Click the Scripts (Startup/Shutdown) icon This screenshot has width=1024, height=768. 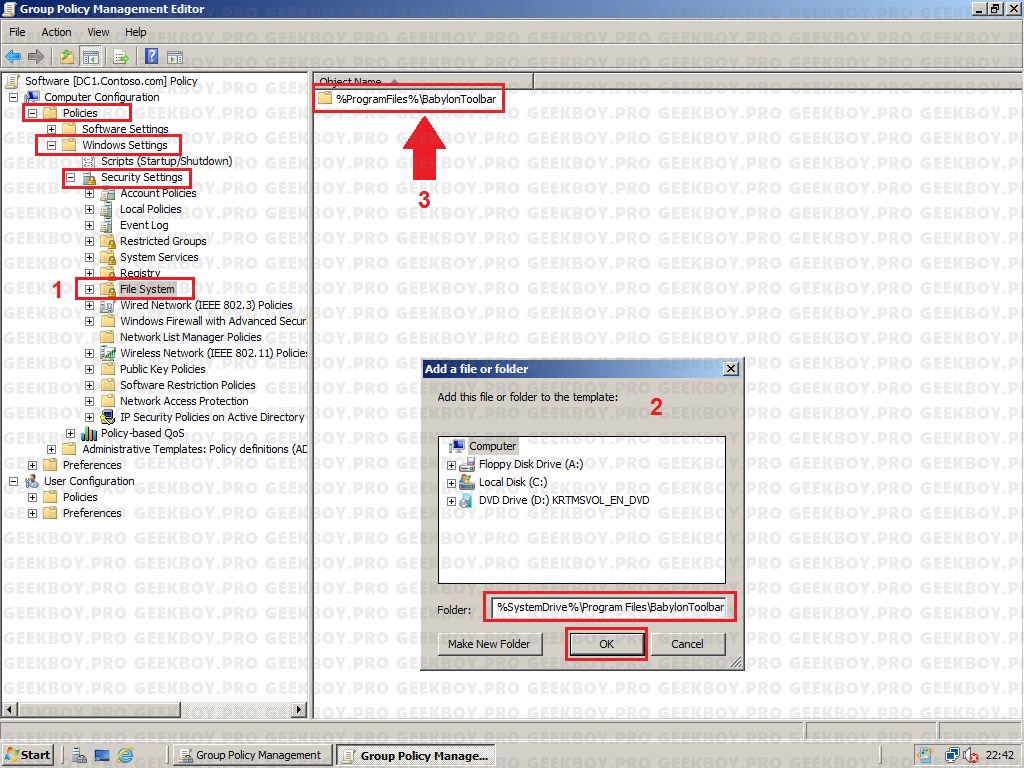click(89, 161)
